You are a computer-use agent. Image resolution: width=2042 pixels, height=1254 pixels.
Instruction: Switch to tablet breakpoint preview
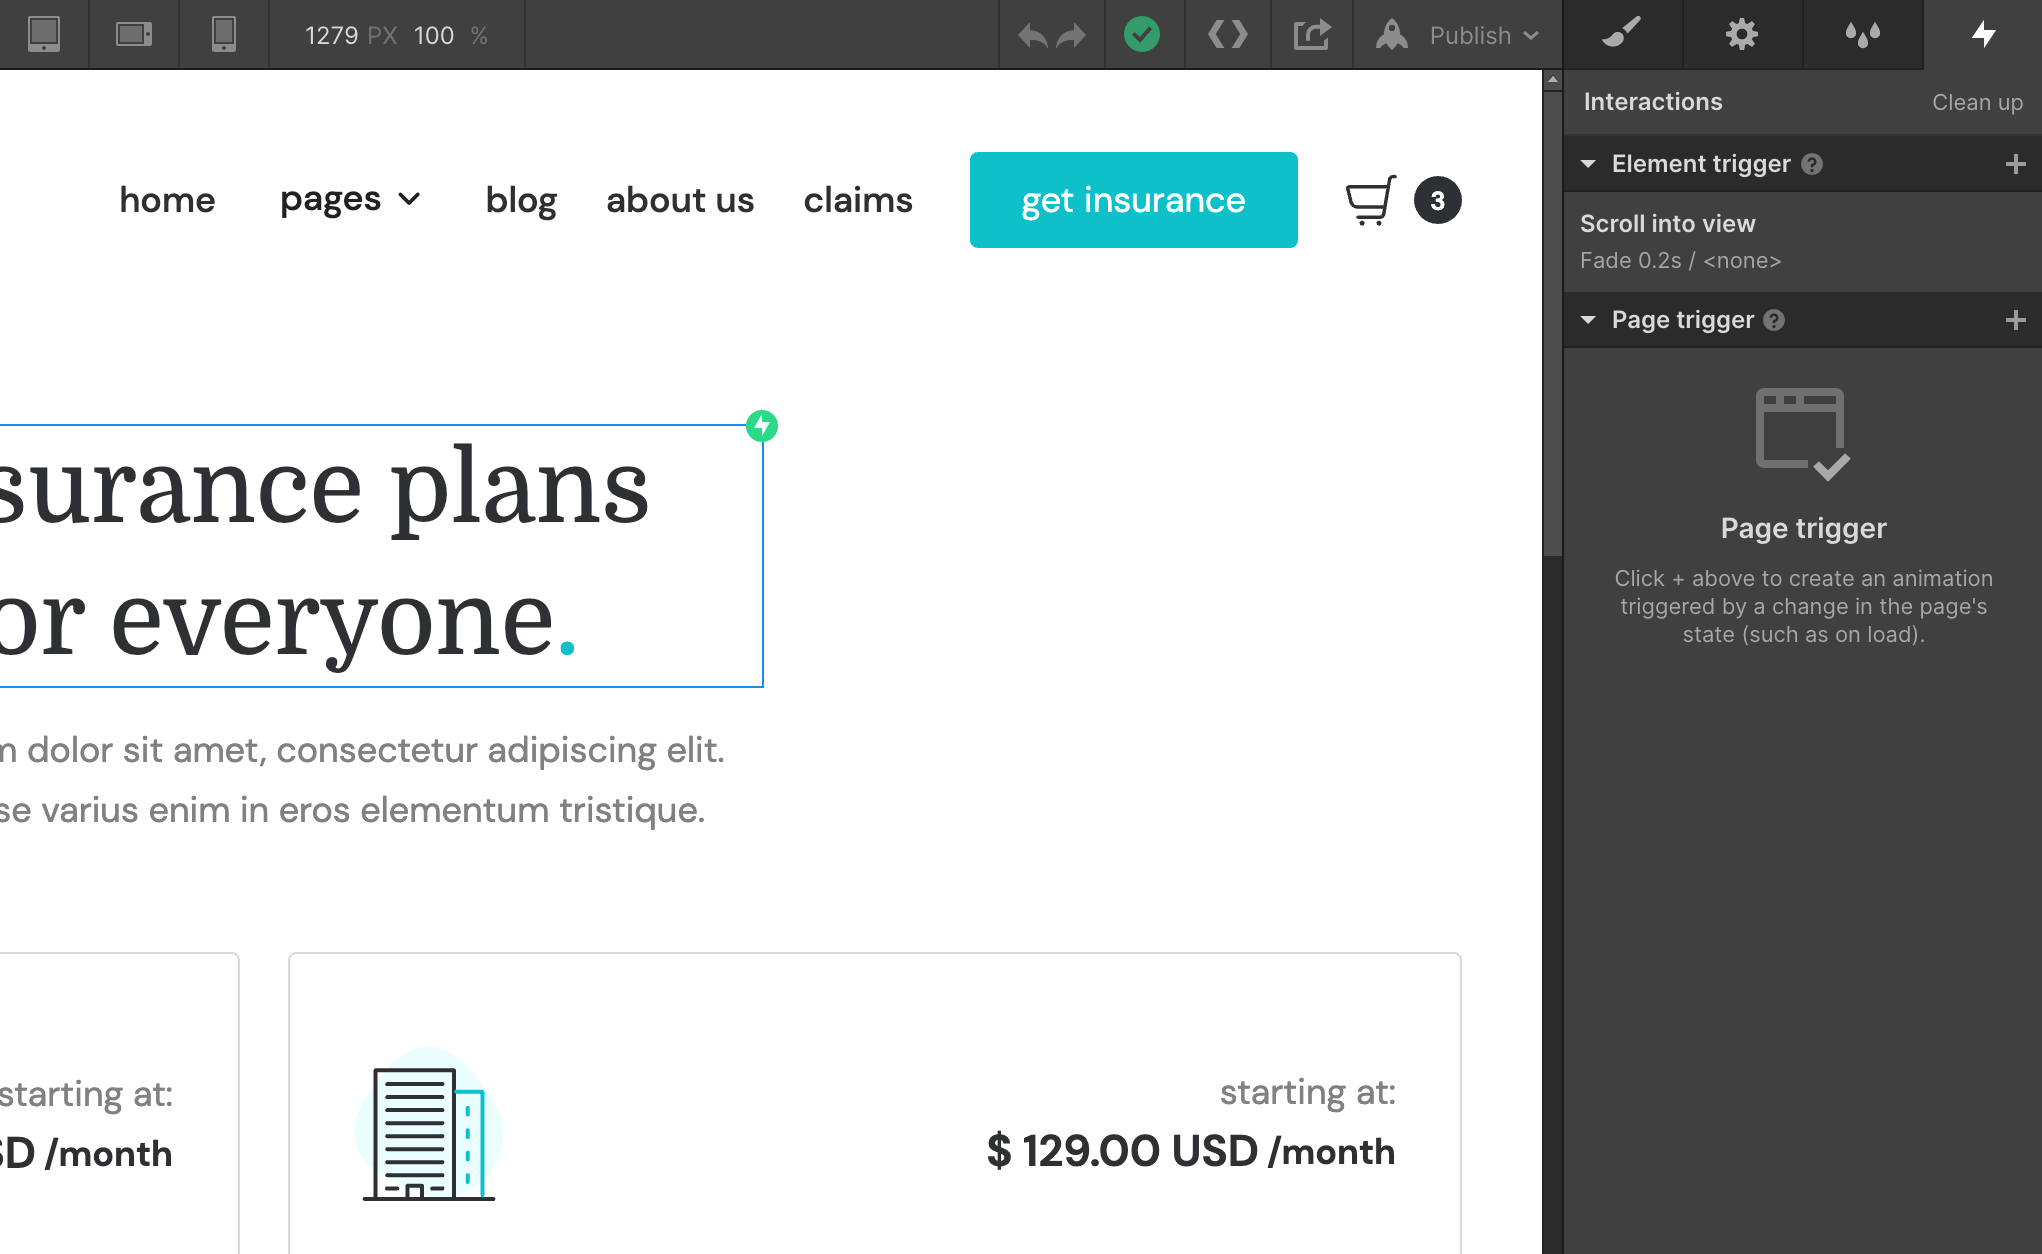[x=133, y=34]
